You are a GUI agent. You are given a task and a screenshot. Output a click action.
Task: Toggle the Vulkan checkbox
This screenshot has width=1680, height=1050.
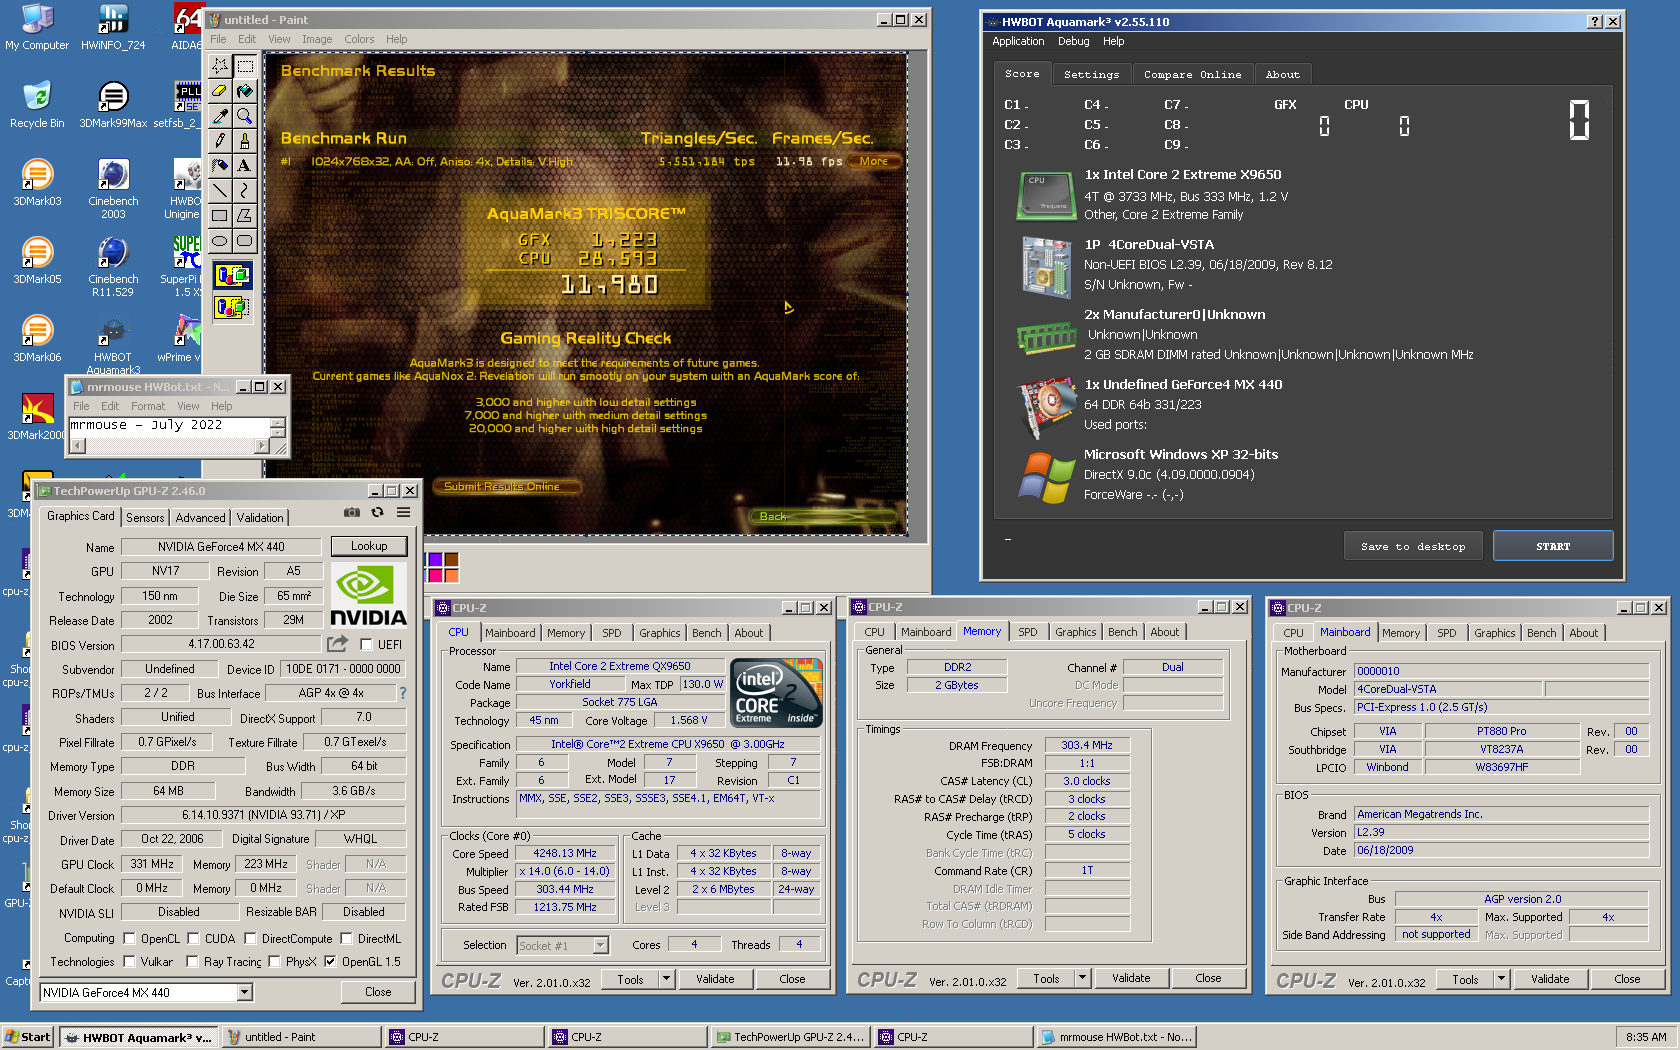(x=129, y=962)
